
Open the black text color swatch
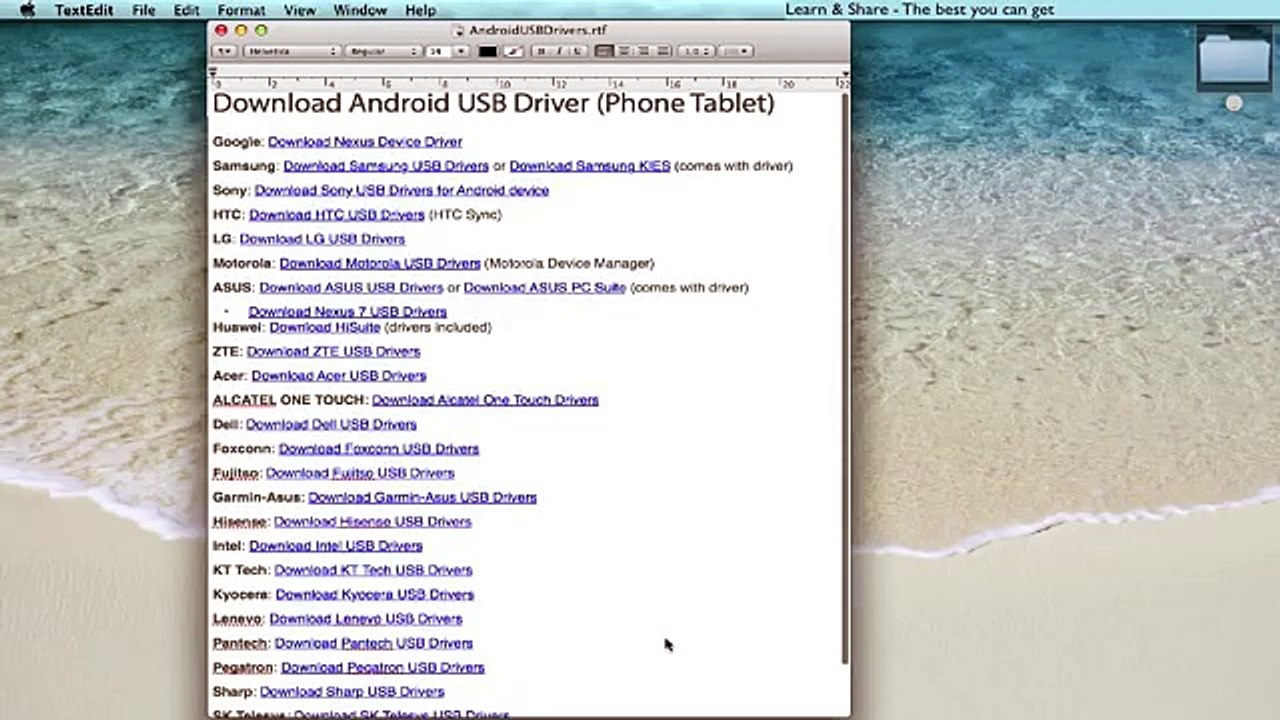click(x=488, y=51)
